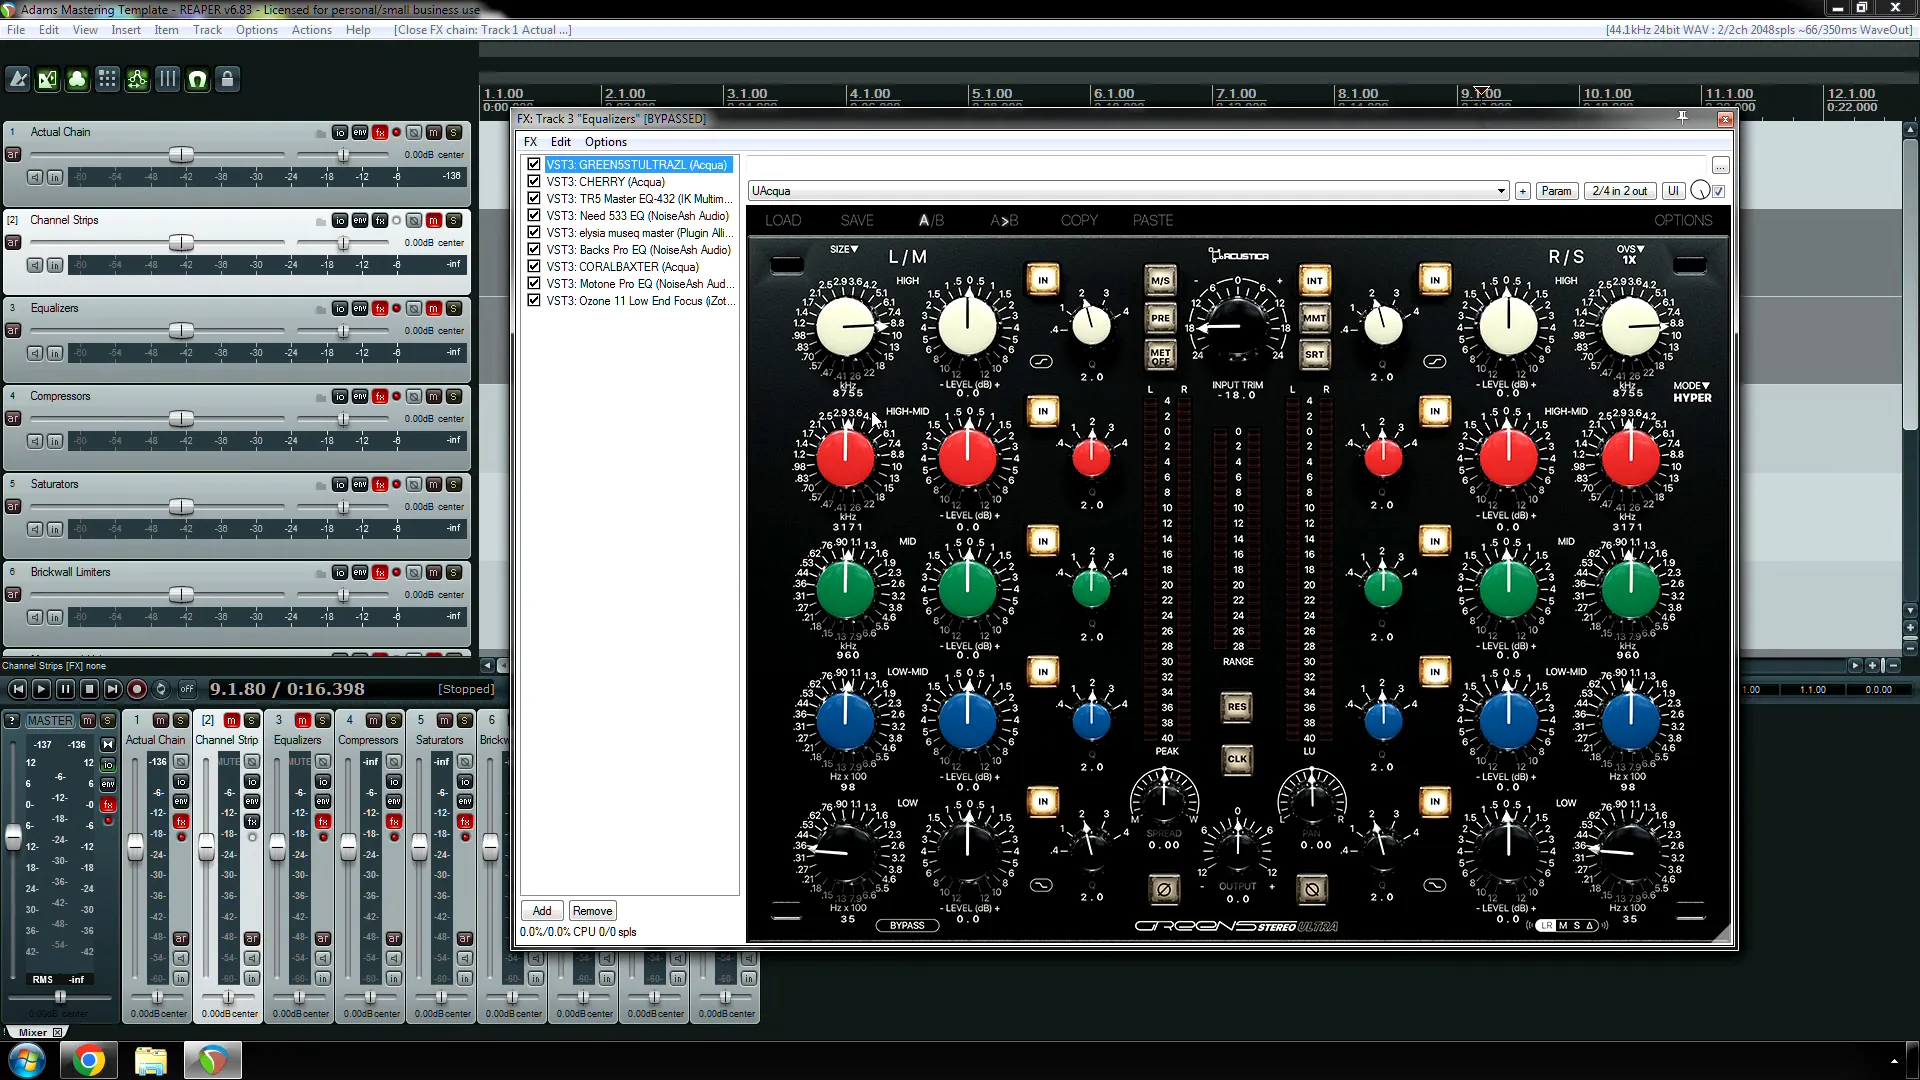Open the MODE HYPER dropdown
This screenshot has height=1080, width=1920.
pos(1692,391)
